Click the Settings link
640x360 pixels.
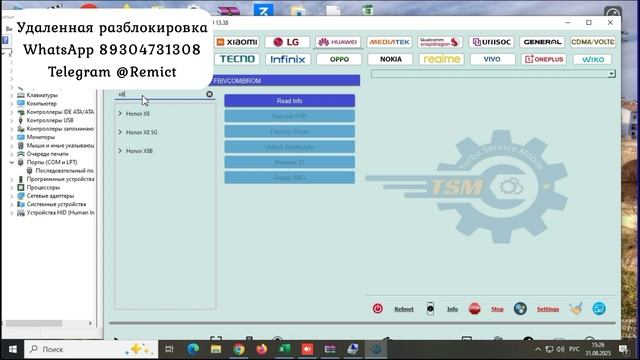(x=548, y=309)
